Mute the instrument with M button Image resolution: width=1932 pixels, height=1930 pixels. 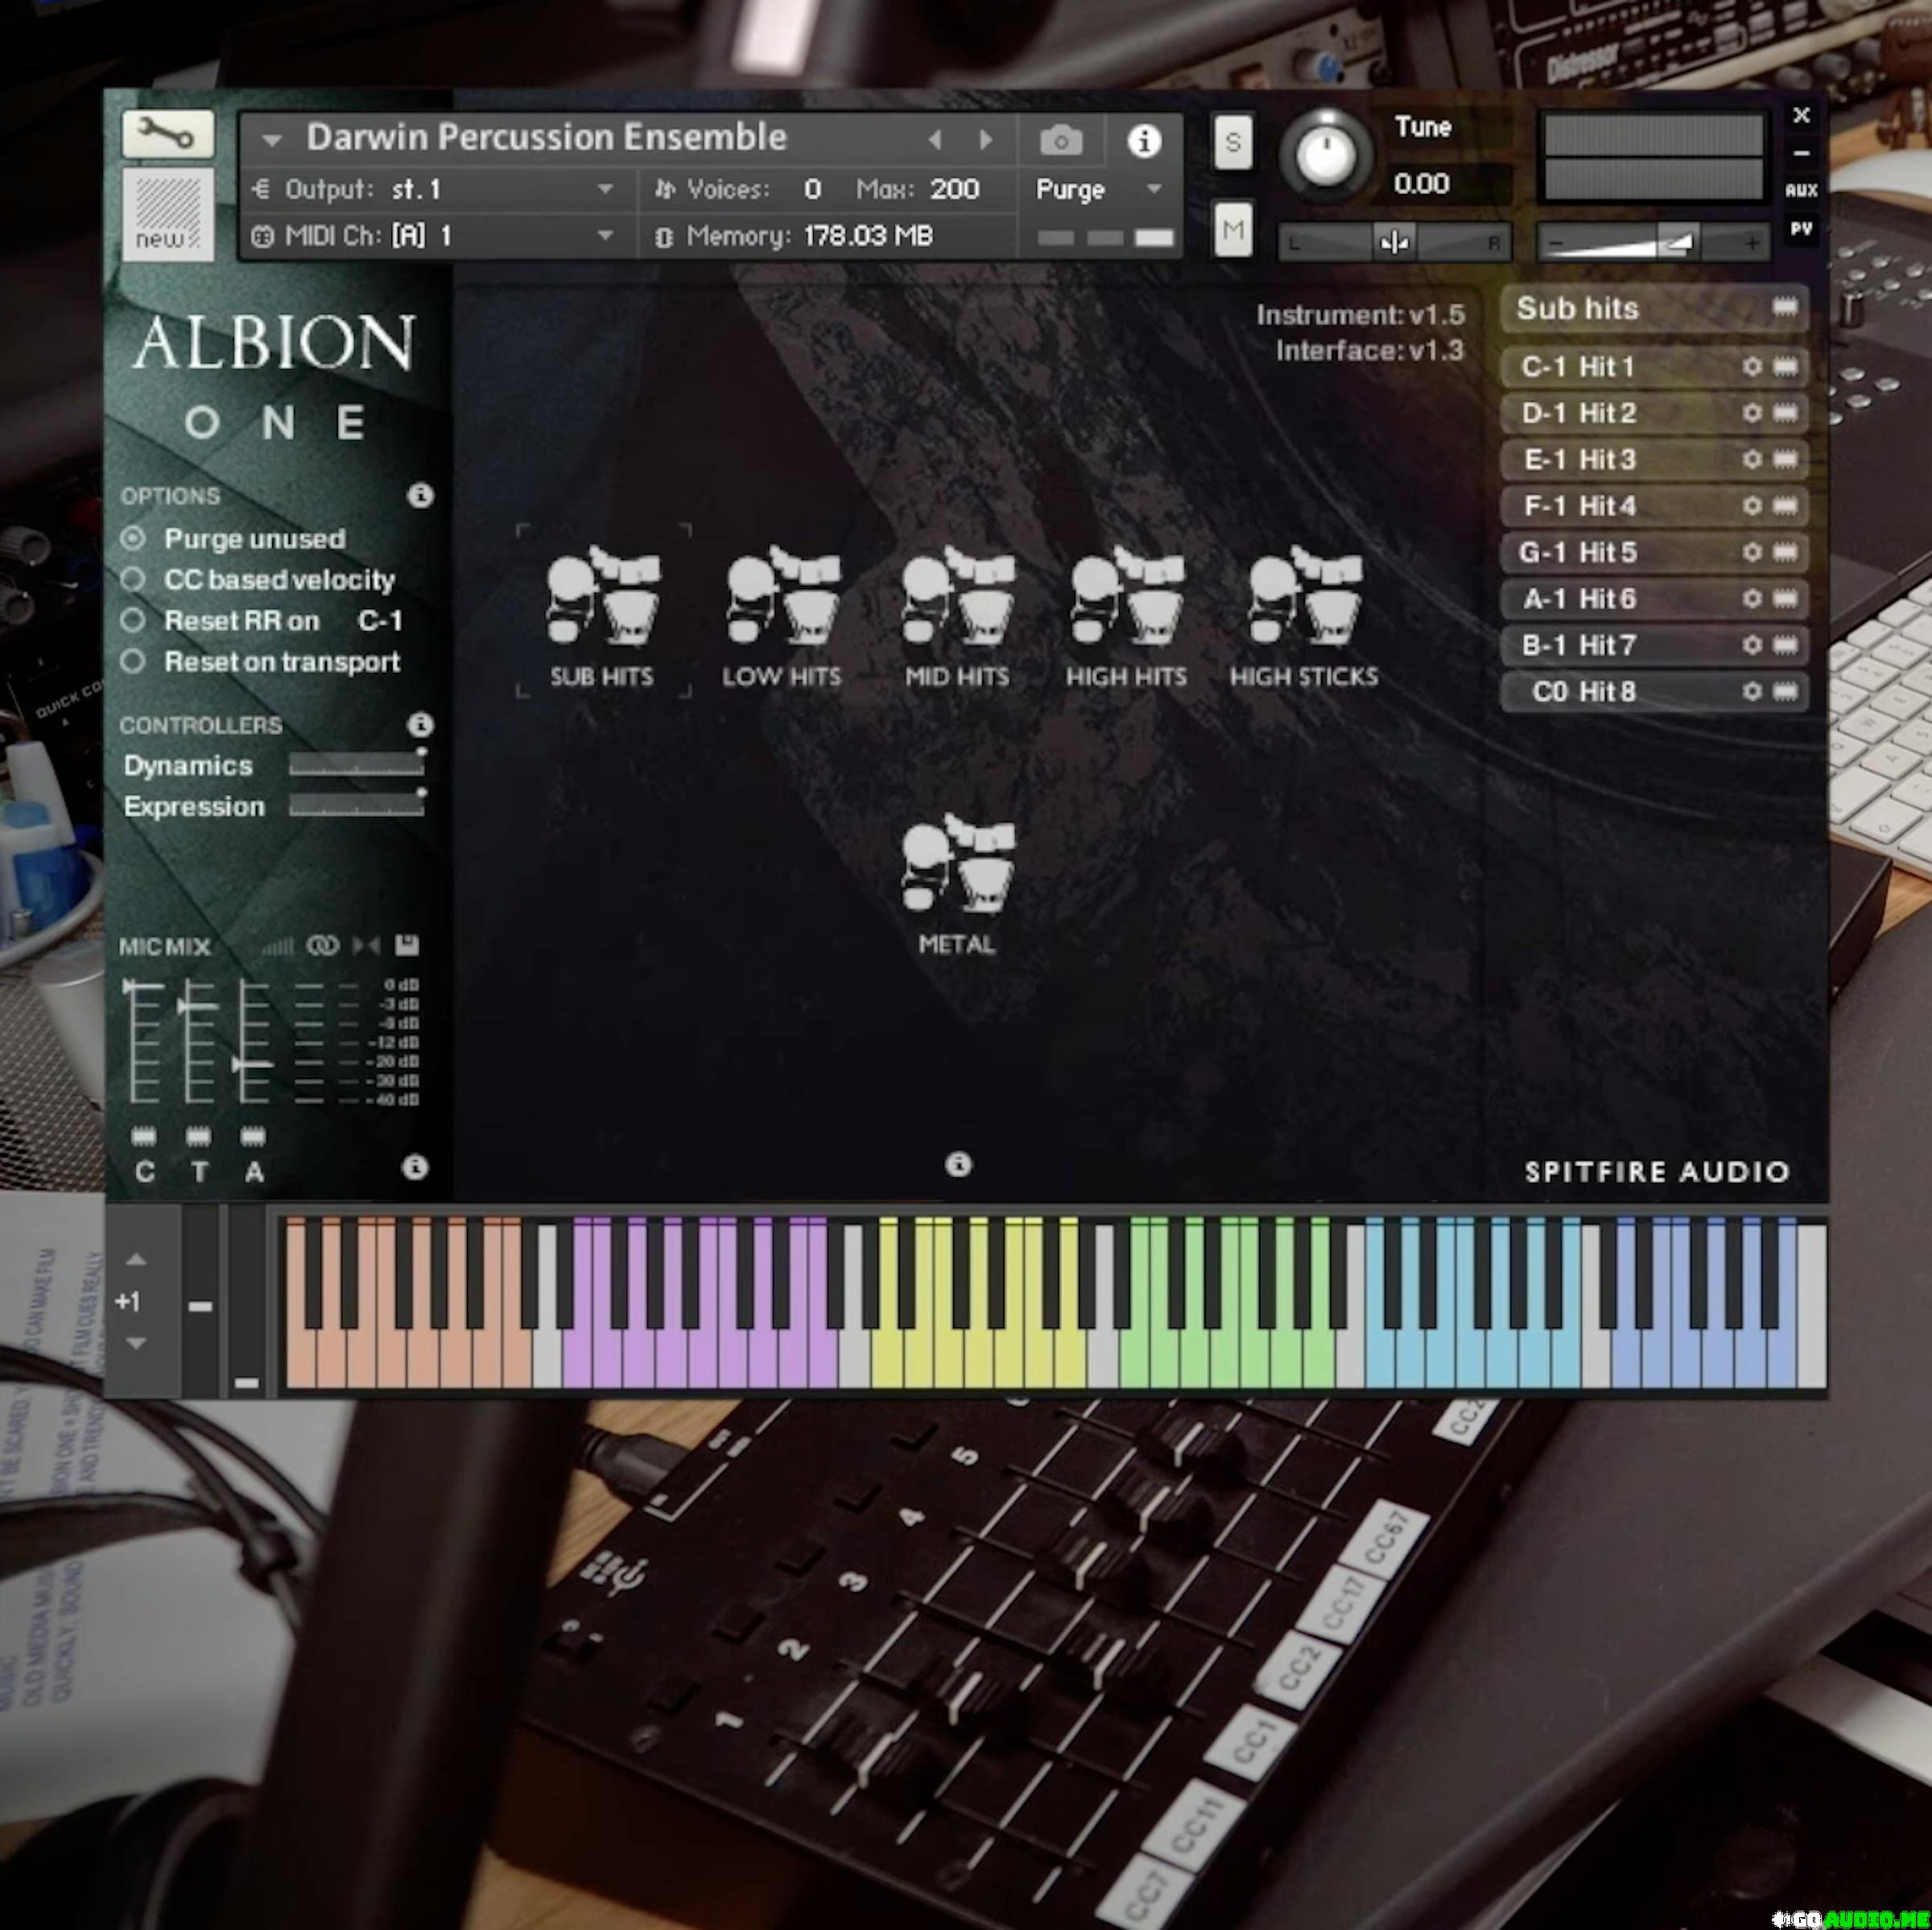(x=1233, y=230)
